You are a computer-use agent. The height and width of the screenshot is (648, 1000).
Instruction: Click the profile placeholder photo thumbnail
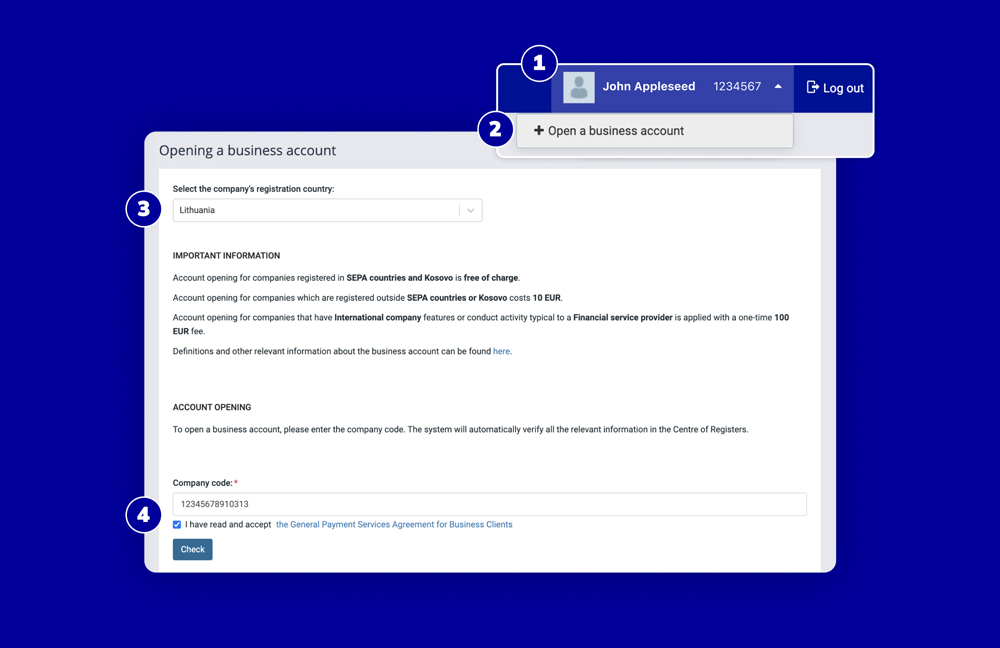tap(578, 88)
